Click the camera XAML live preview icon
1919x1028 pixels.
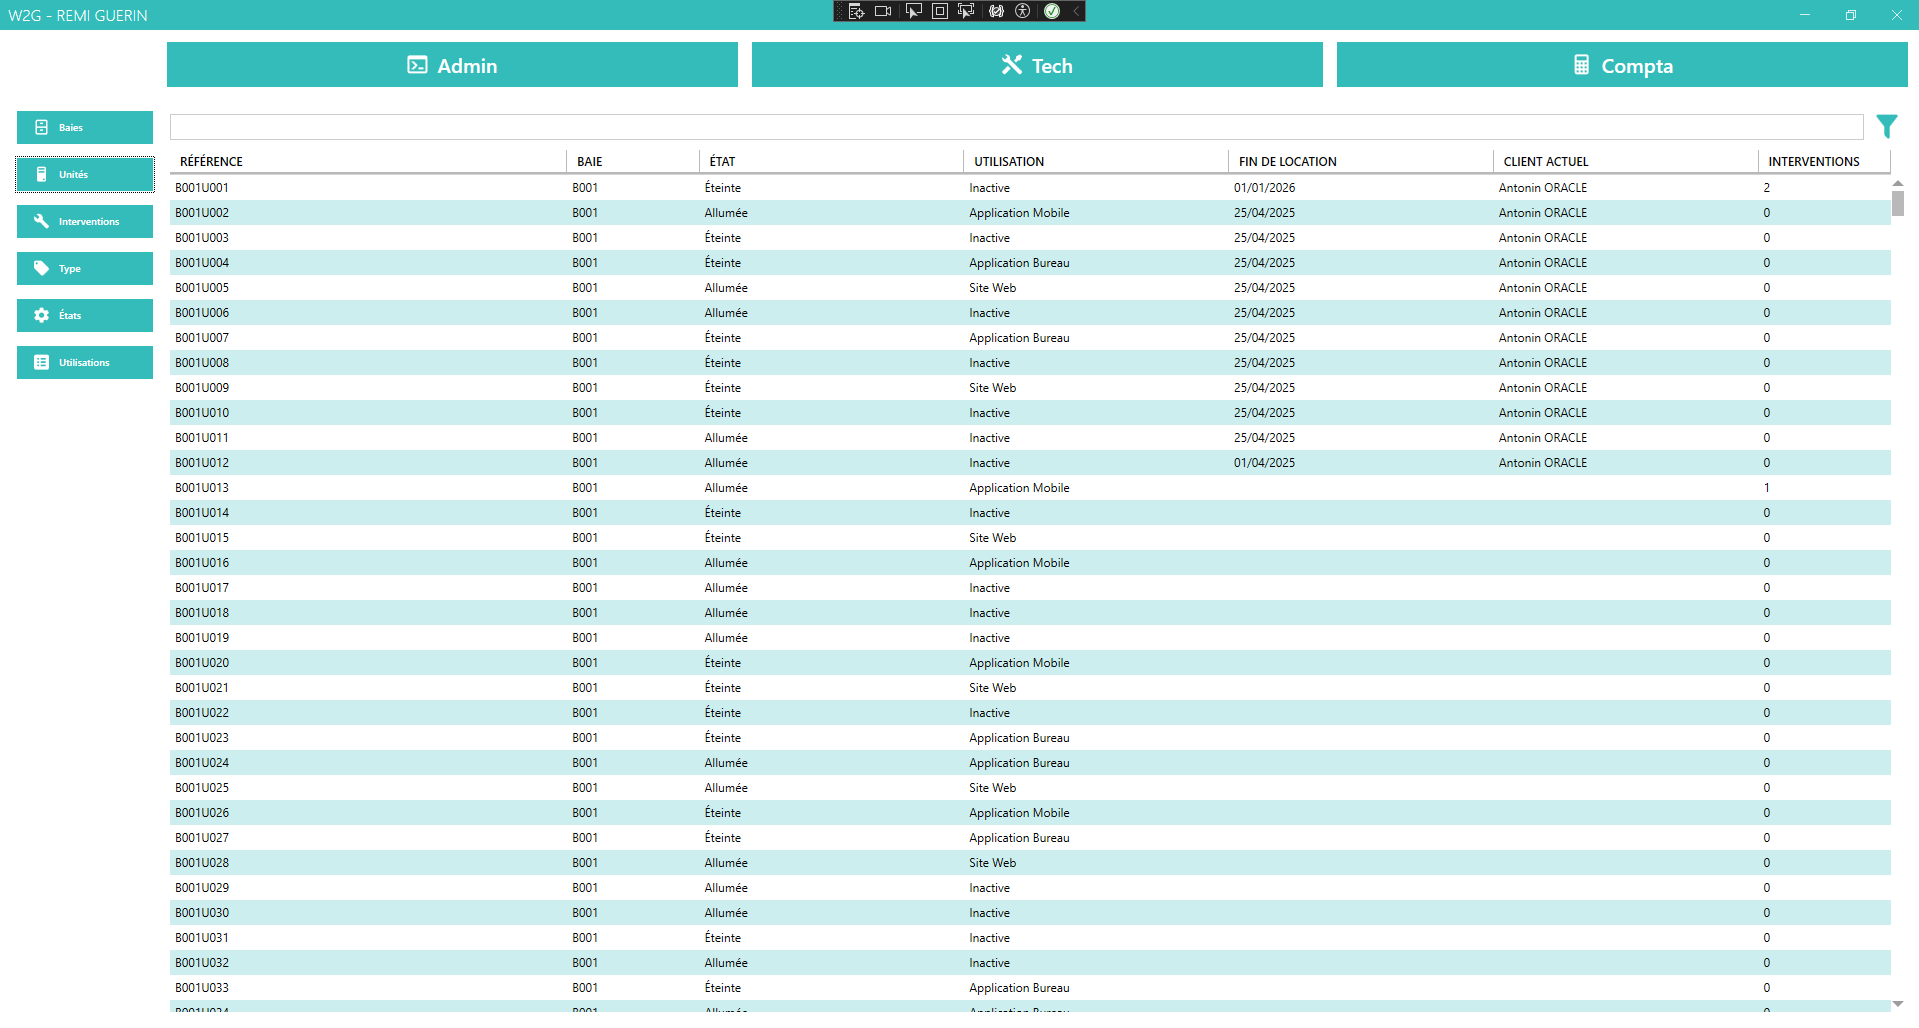coord(883,11)
